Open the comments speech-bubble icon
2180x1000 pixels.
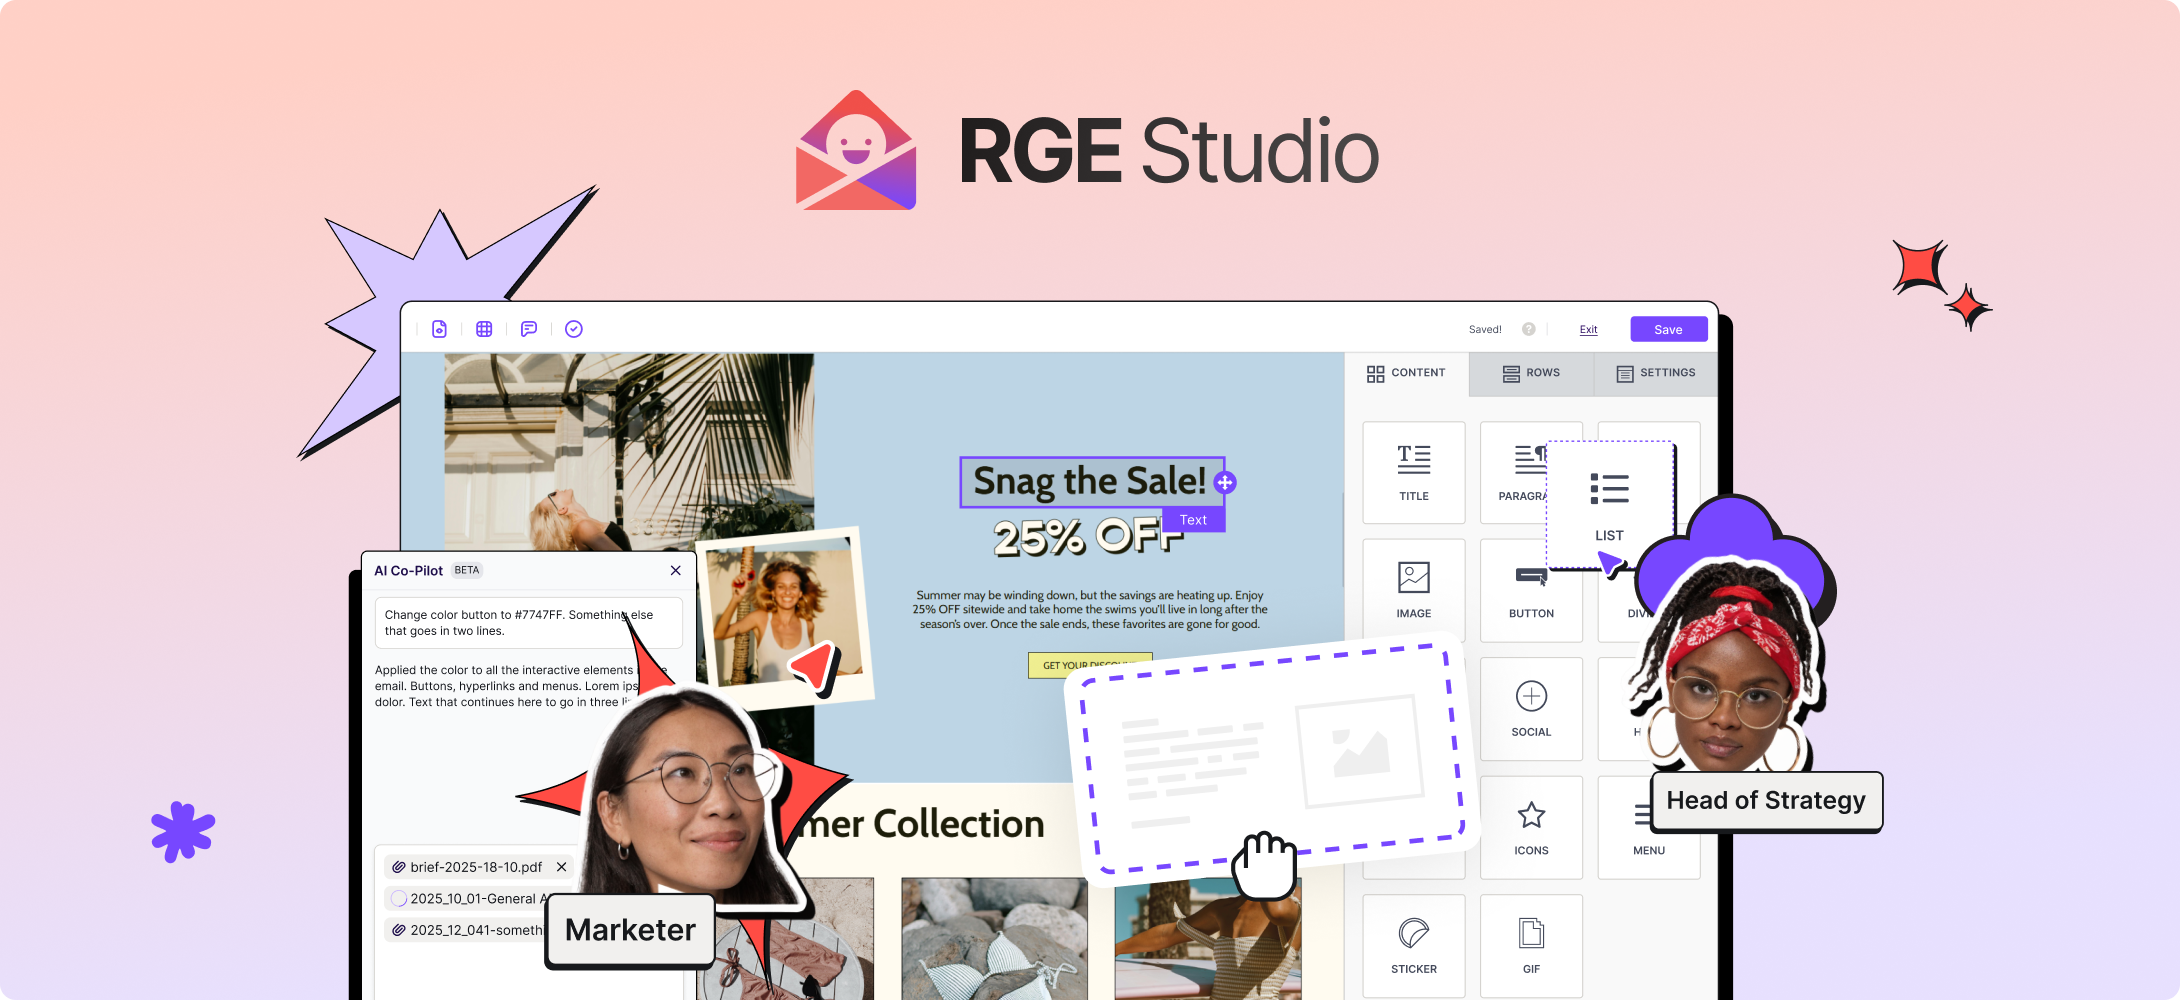[529, 329]
